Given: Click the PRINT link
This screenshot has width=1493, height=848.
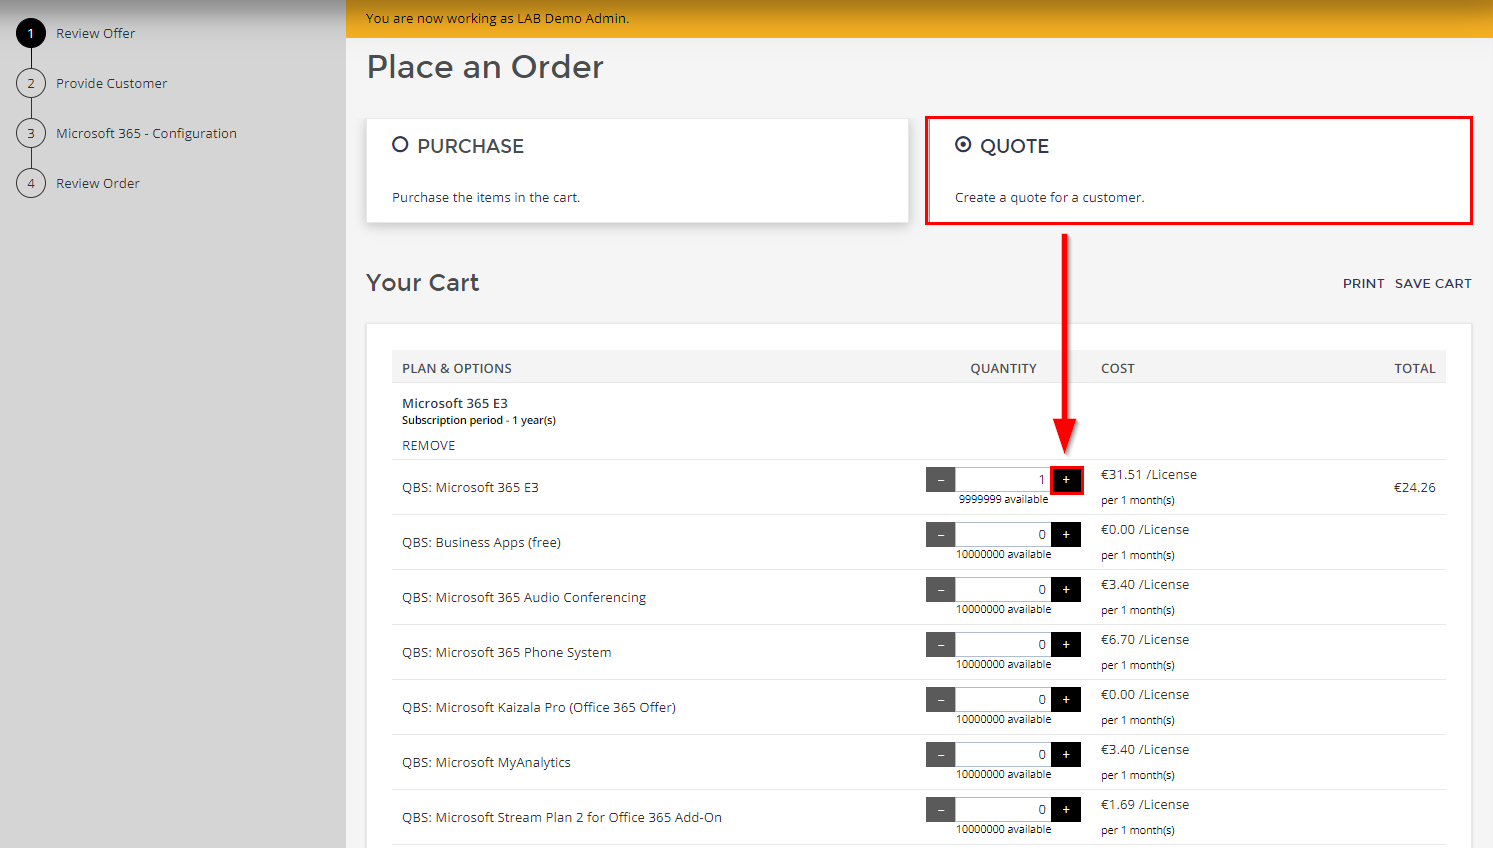Looking at the screenshot, I should tap(1363, 283).
